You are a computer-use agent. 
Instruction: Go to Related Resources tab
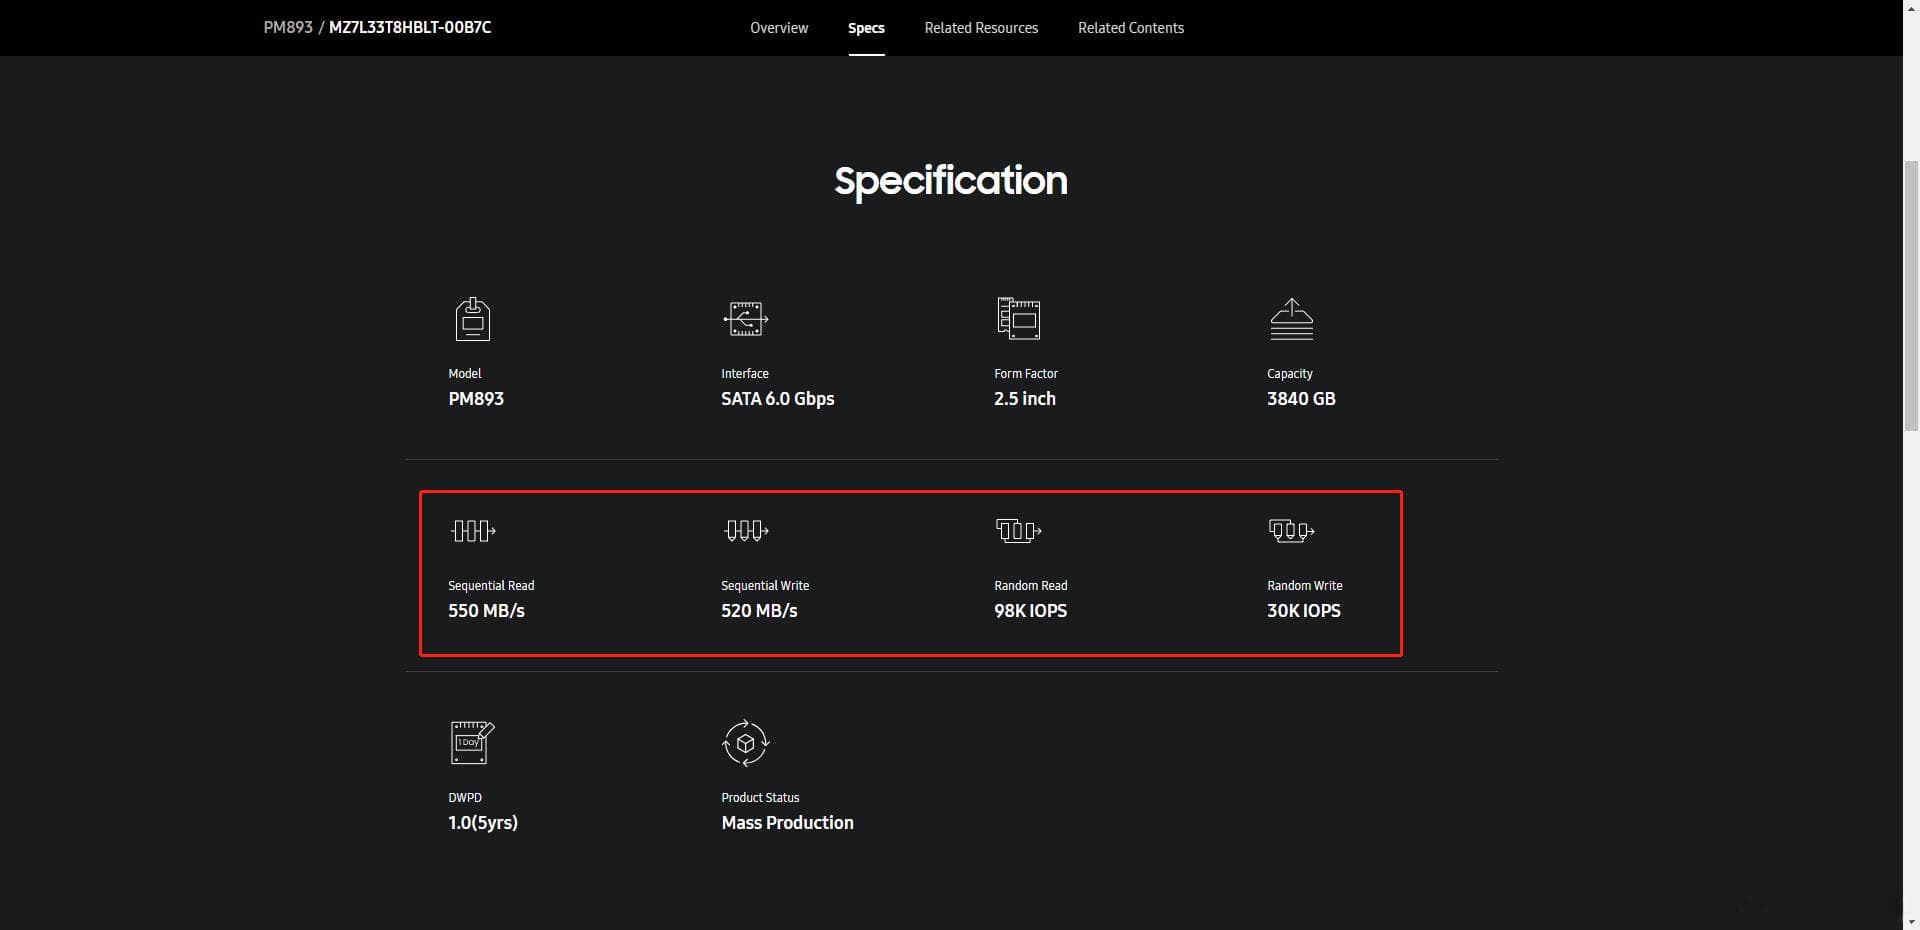981,28
